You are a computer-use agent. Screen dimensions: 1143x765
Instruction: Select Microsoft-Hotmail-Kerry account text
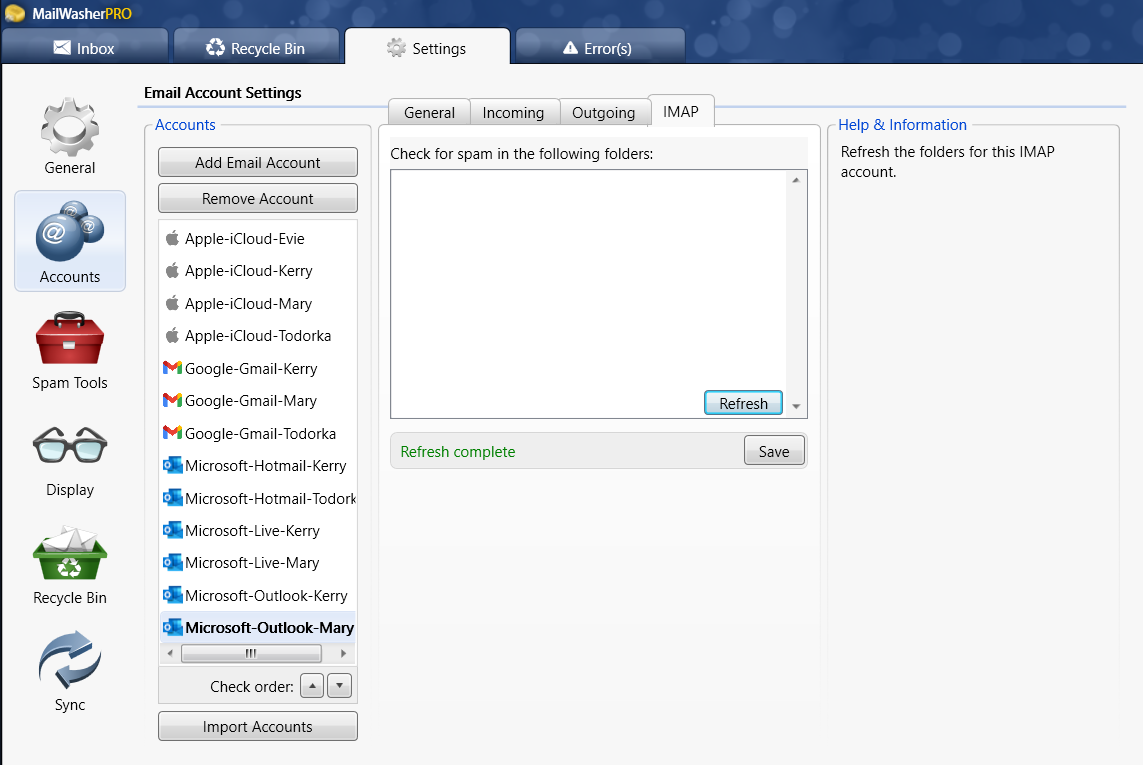[x=265, y=465]
